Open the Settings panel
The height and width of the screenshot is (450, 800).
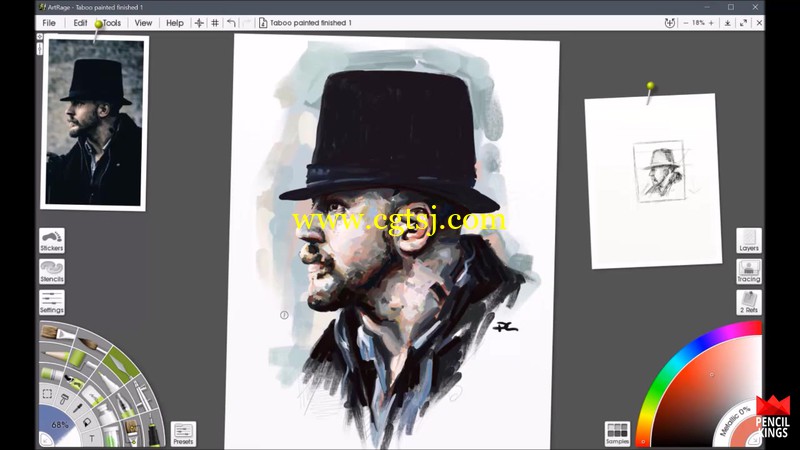(x=52, y=303)
